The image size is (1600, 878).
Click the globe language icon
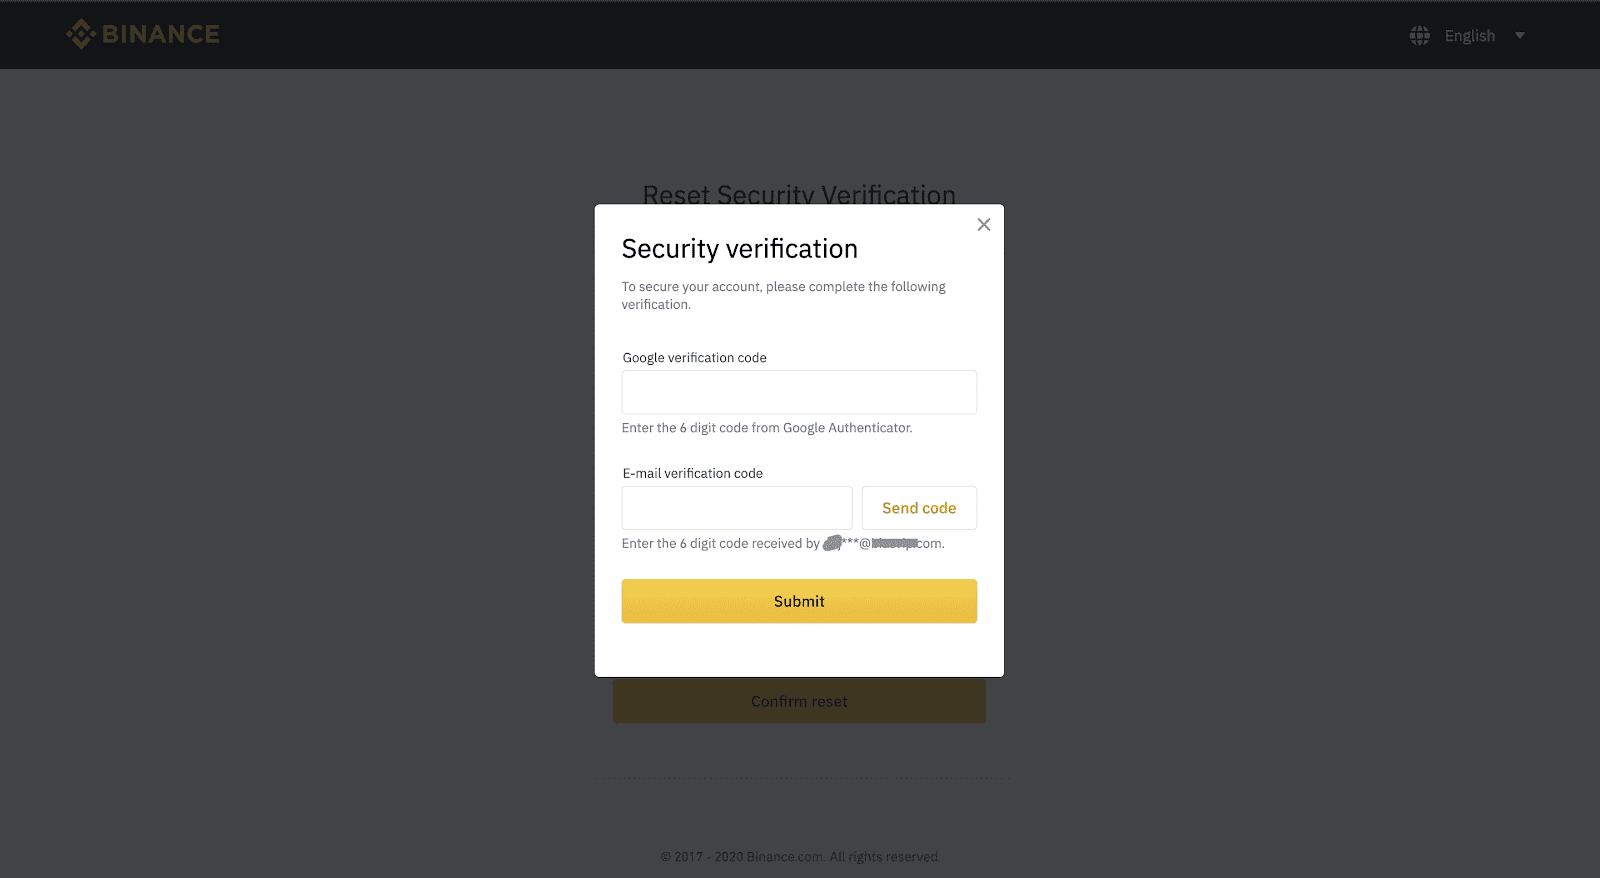coord(1419,36)
